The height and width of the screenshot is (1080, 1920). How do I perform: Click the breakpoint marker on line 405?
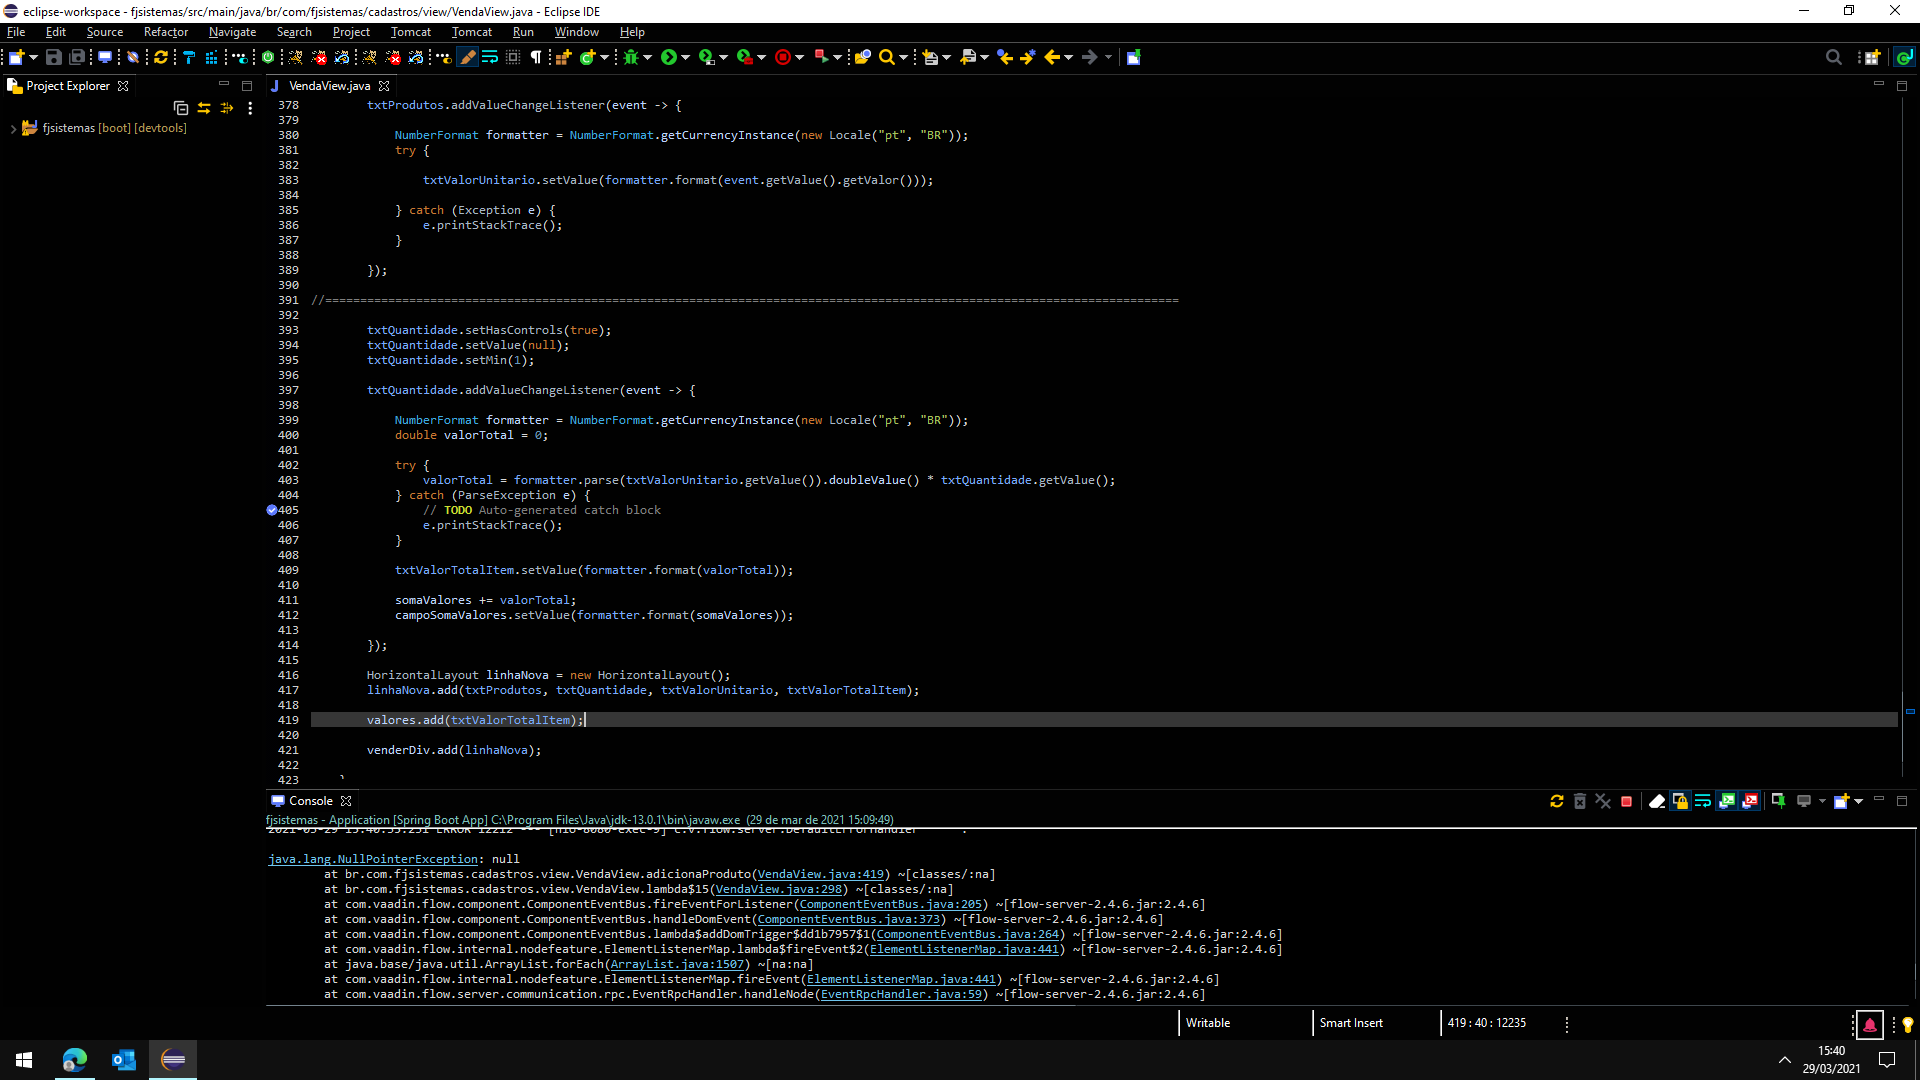pyautogui.click(x=271, y=510)
